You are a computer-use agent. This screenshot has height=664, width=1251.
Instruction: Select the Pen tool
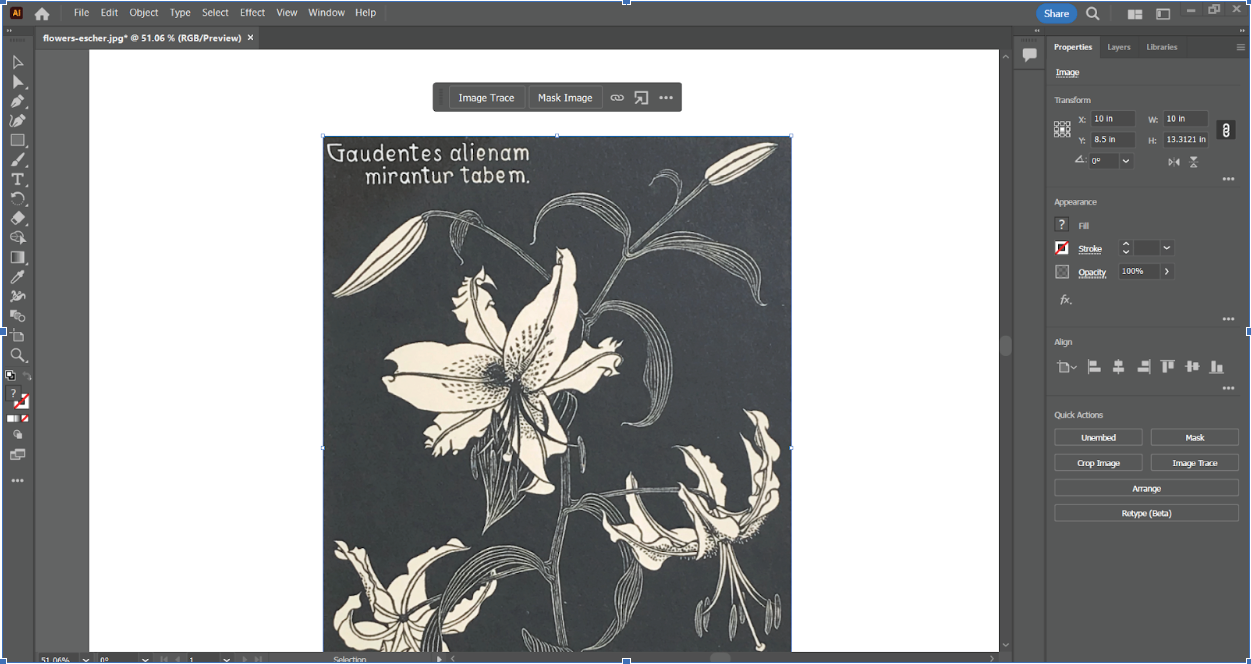point(17,101)
